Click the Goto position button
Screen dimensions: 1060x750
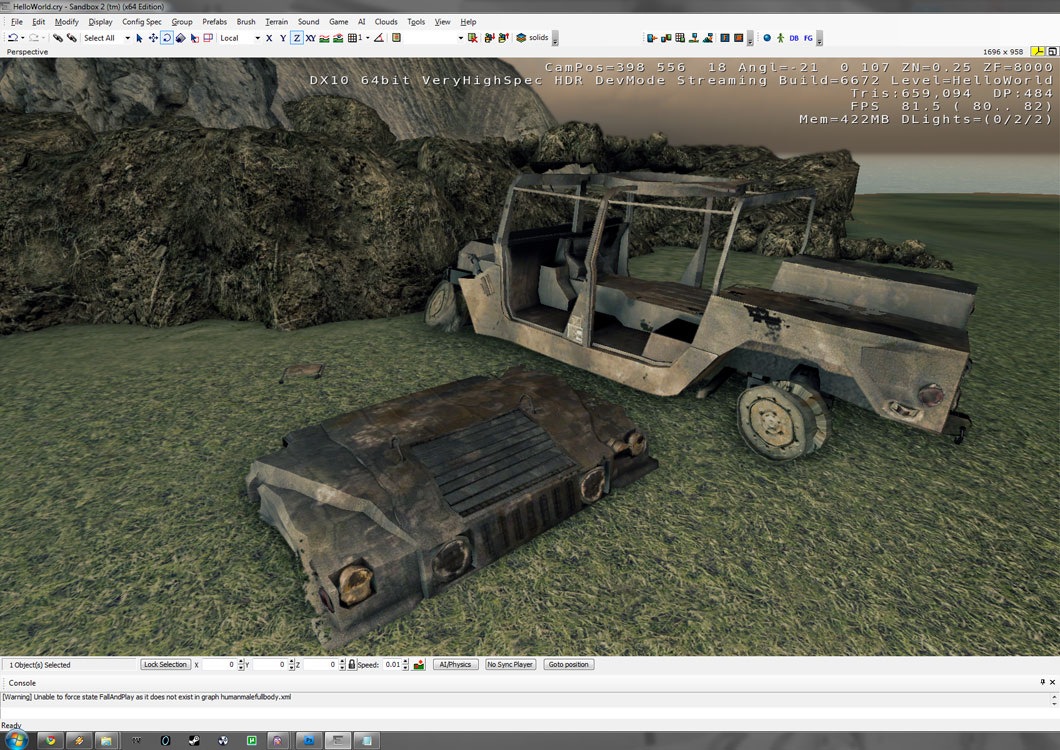[x=569, y=665]
